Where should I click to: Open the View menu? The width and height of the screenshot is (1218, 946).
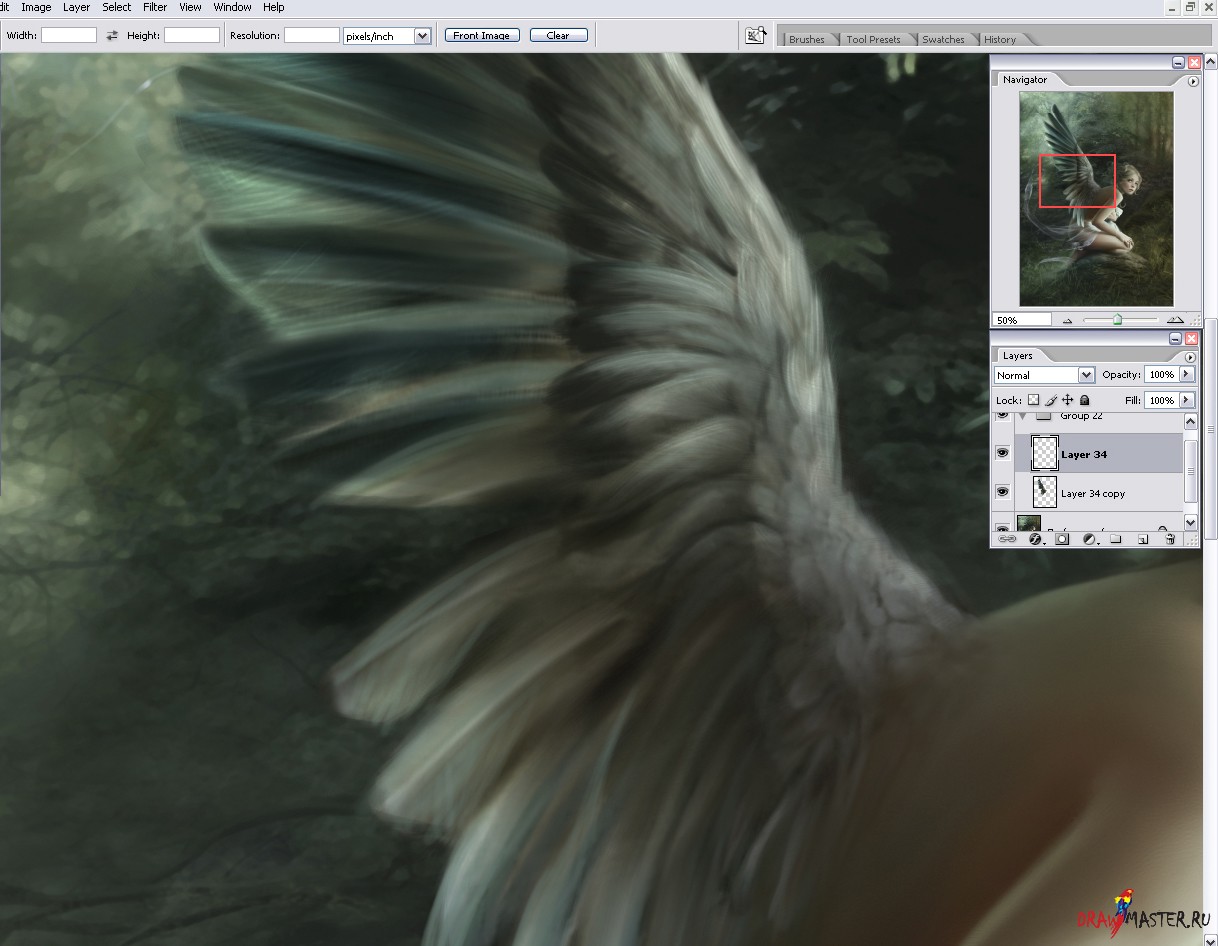point(190,7)
